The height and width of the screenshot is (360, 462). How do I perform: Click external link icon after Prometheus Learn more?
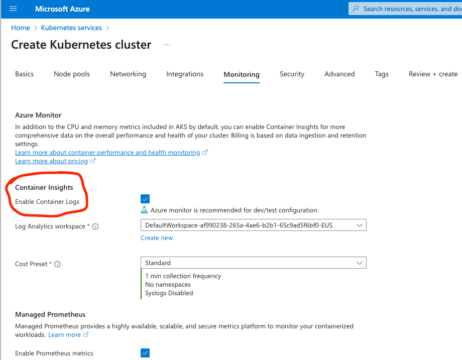pos(86,334)
